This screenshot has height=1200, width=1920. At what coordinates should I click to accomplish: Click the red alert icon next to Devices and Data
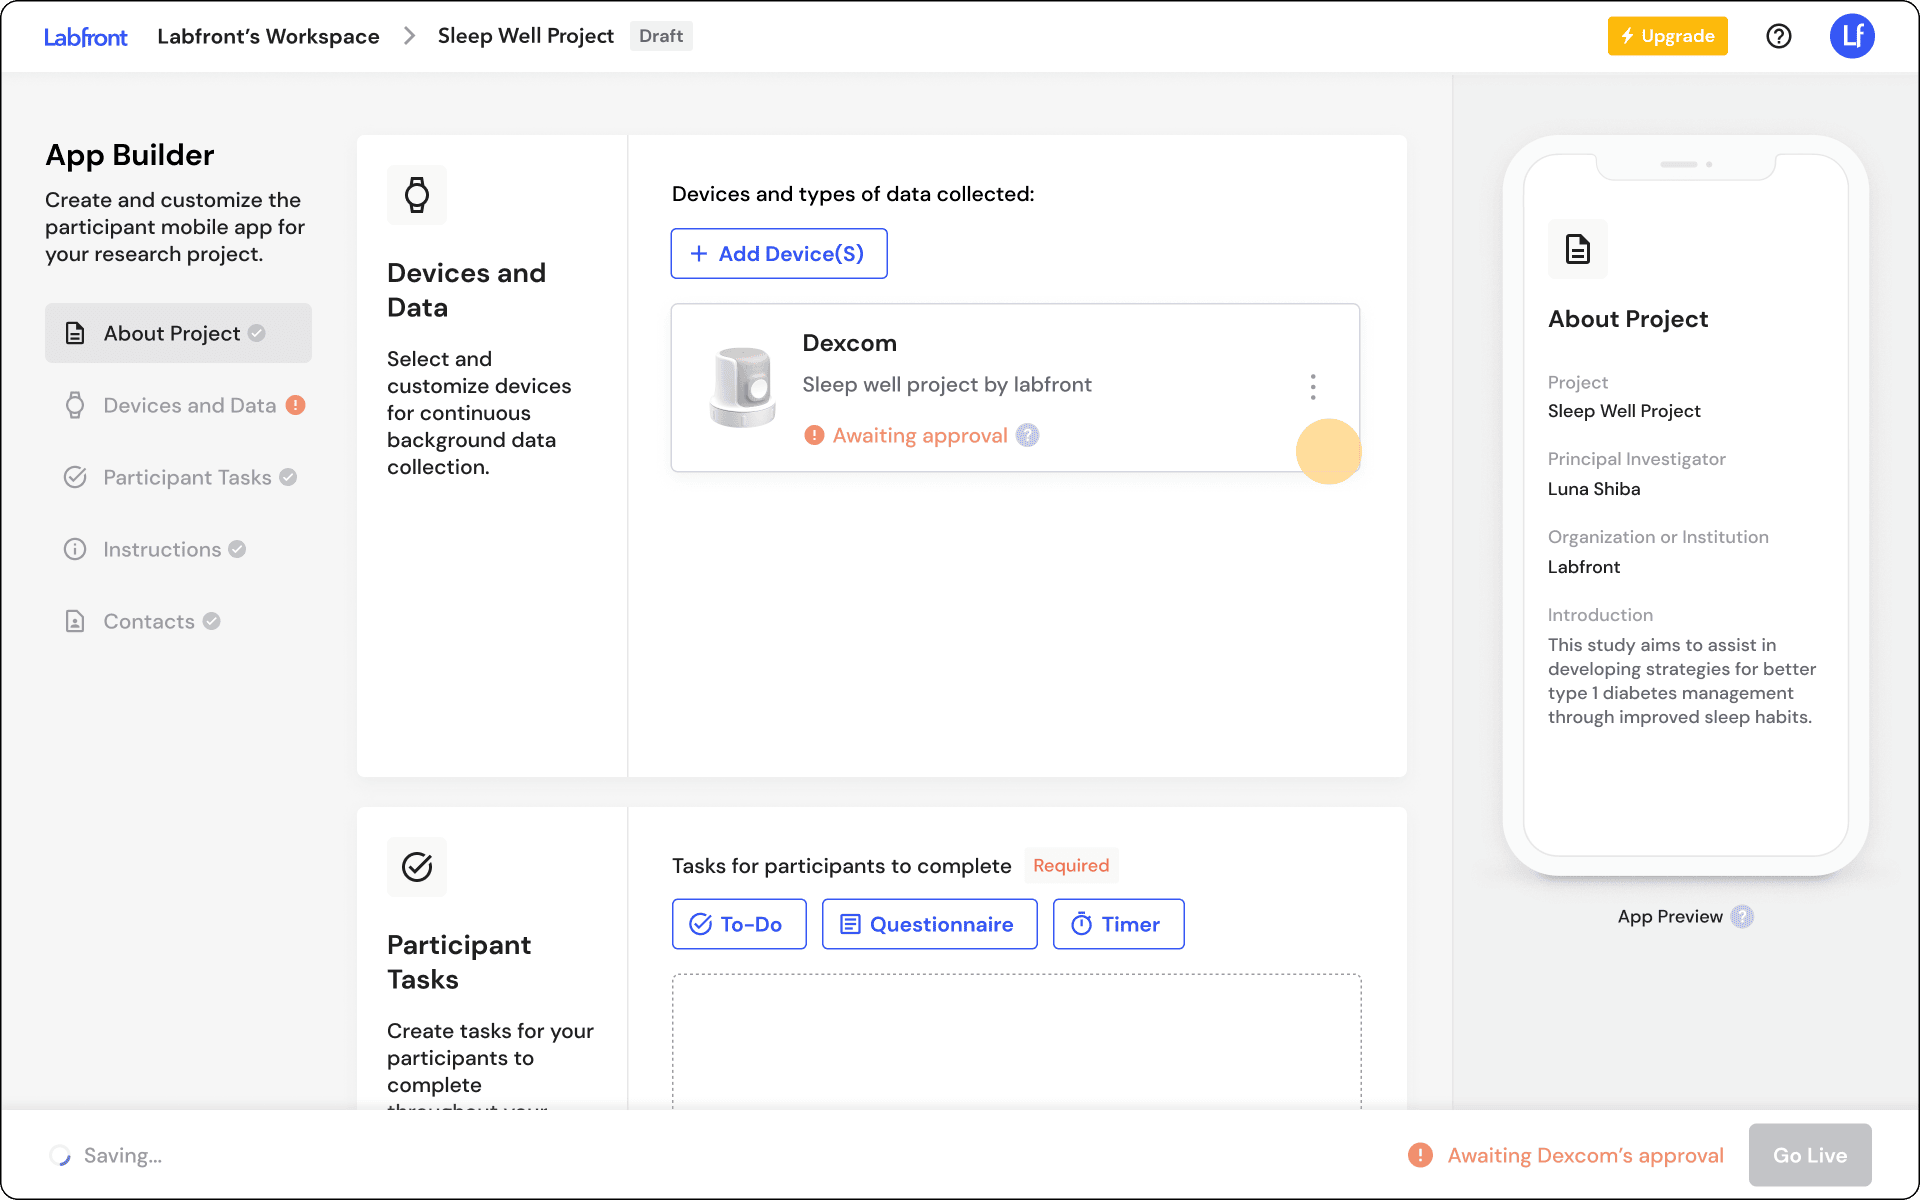[x=295, y=405]
